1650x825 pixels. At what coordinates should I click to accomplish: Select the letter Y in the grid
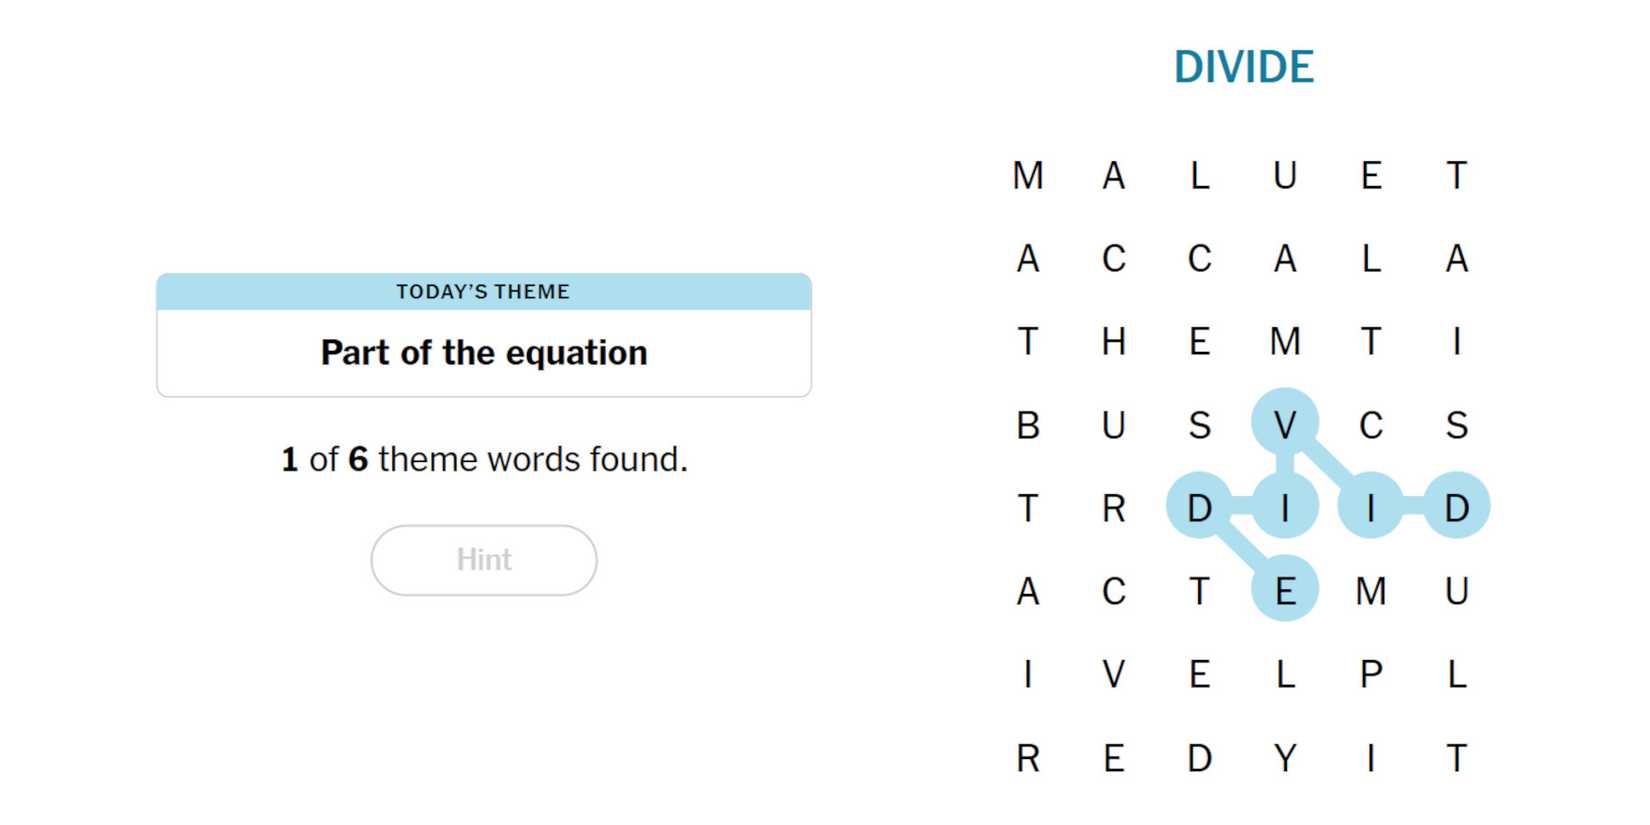1285,758
